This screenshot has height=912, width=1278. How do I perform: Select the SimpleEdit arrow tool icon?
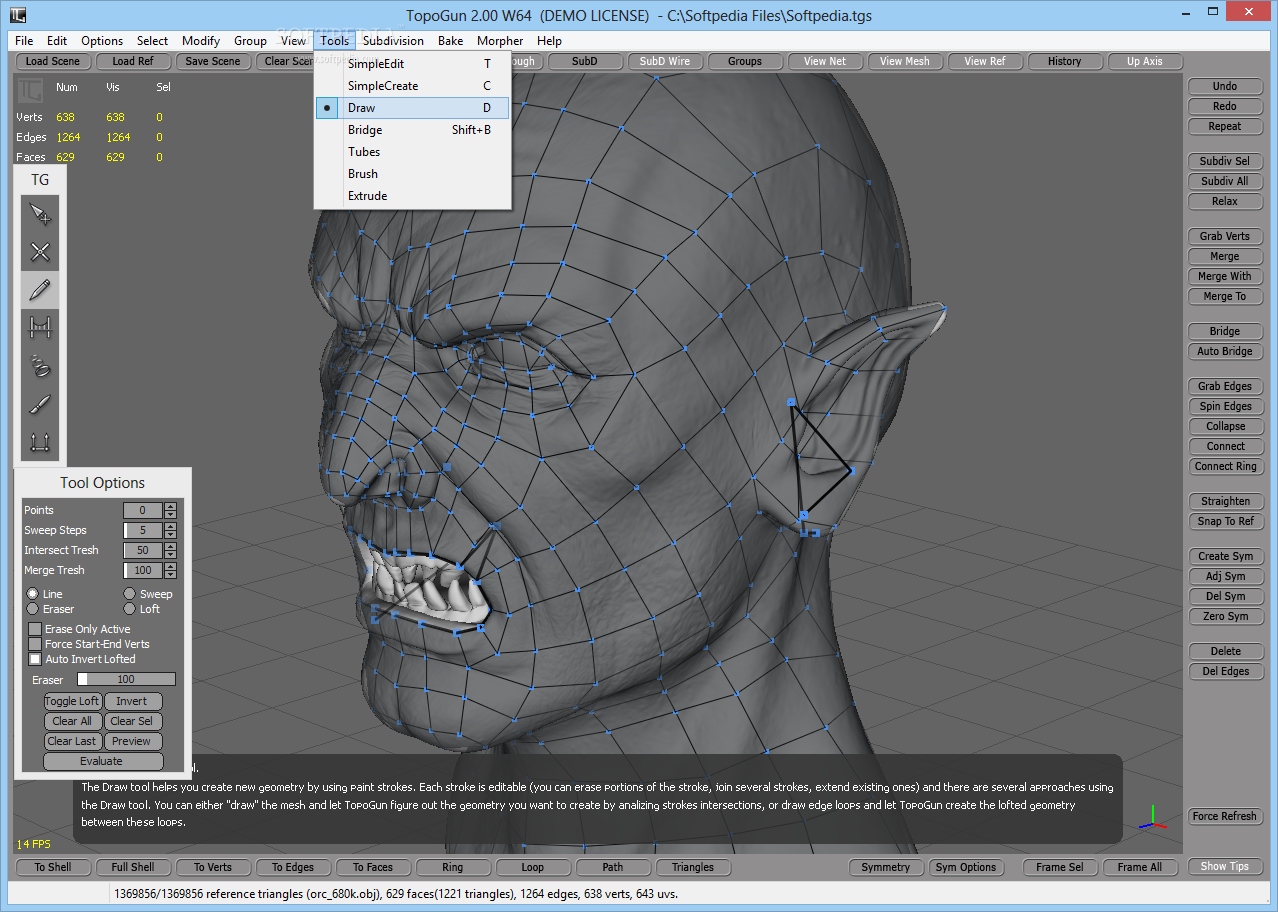tap(40, 214)
